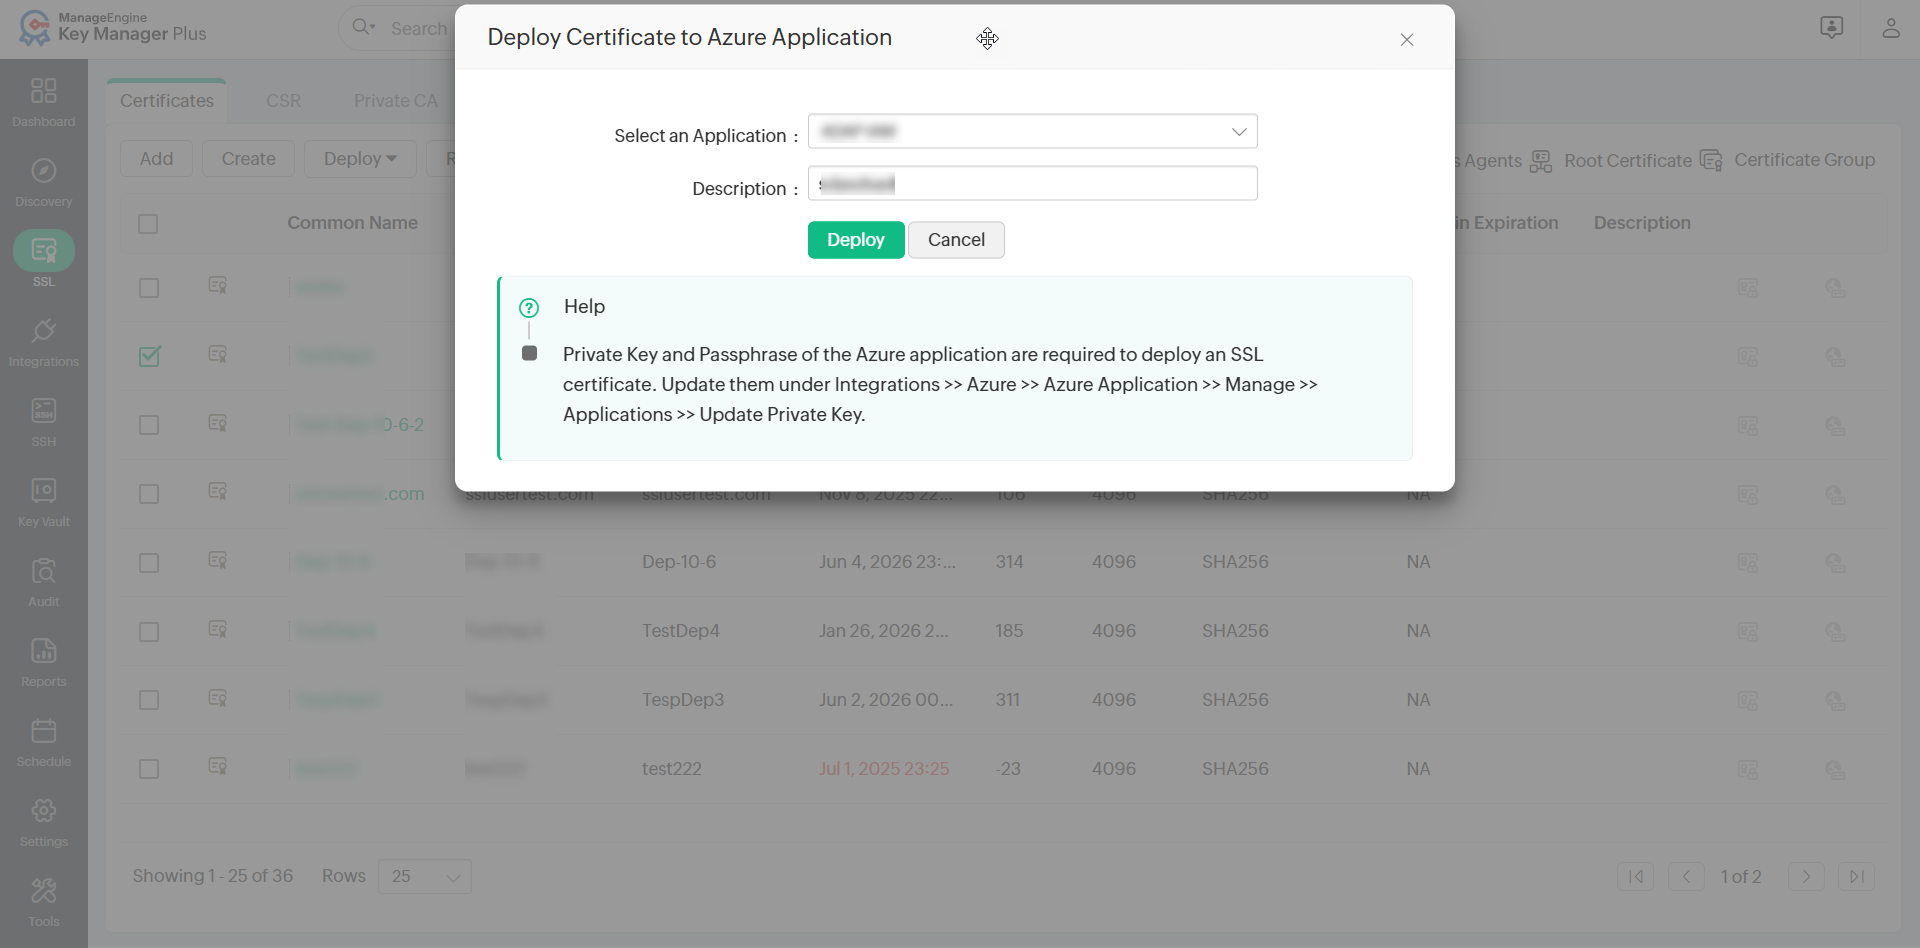
Task: Click the expired date Jul 1, 2025 23:25
Action: [x=884, y=769]
